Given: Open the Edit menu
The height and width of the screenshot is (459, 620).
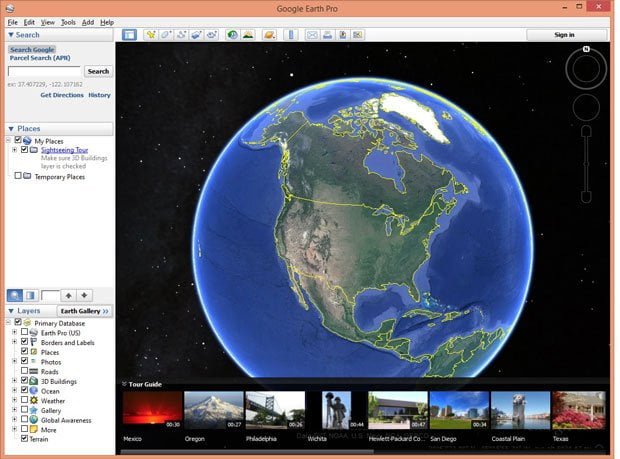Looking at the screenshot, I should 29,22.
